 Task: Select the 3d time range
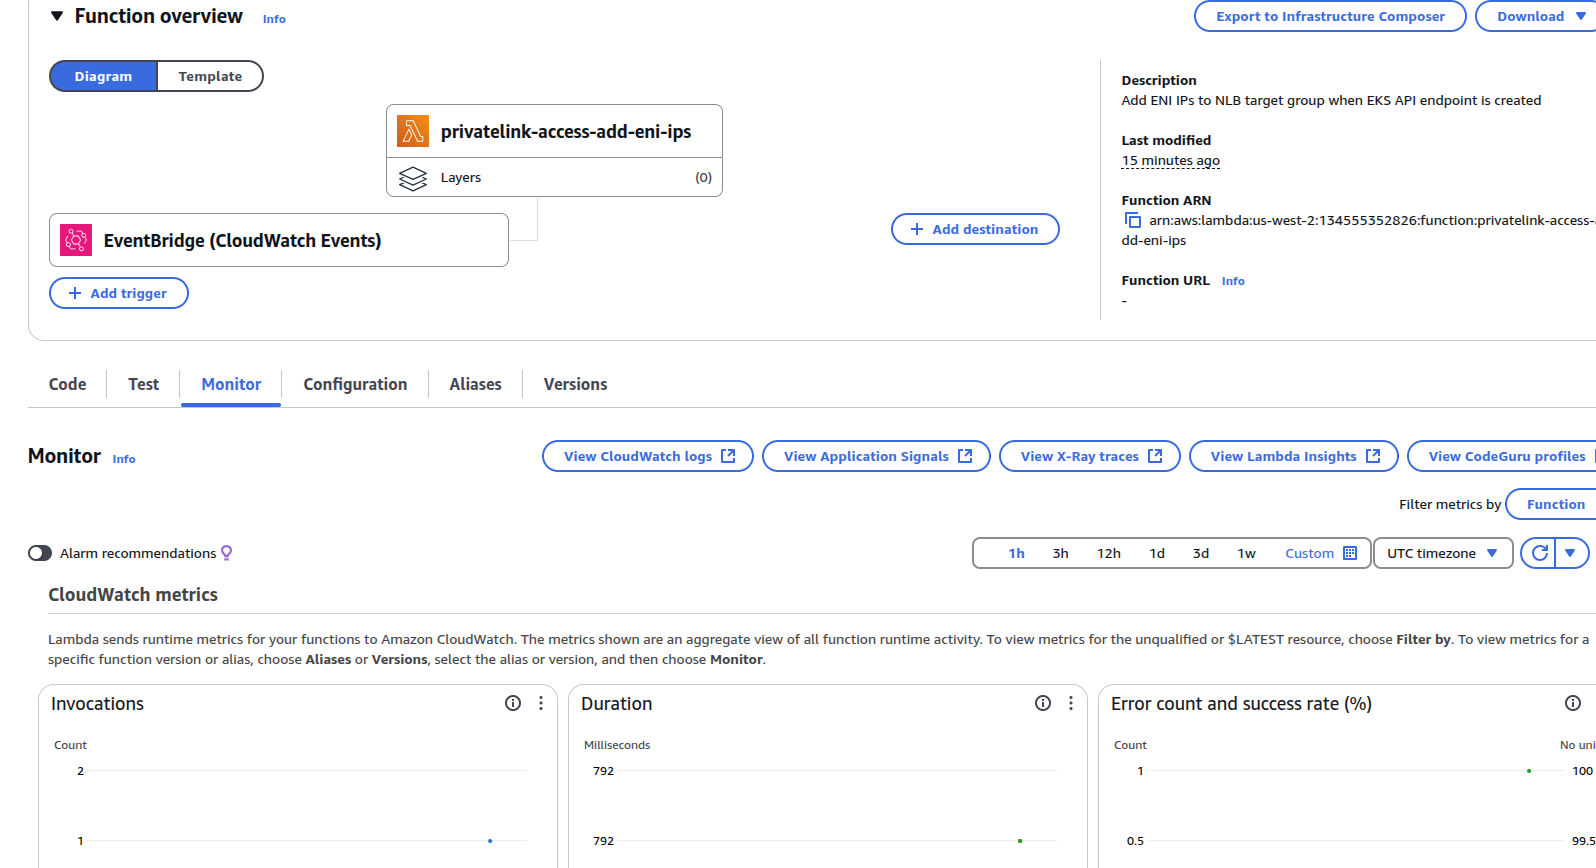click(x=1201, y=553)
